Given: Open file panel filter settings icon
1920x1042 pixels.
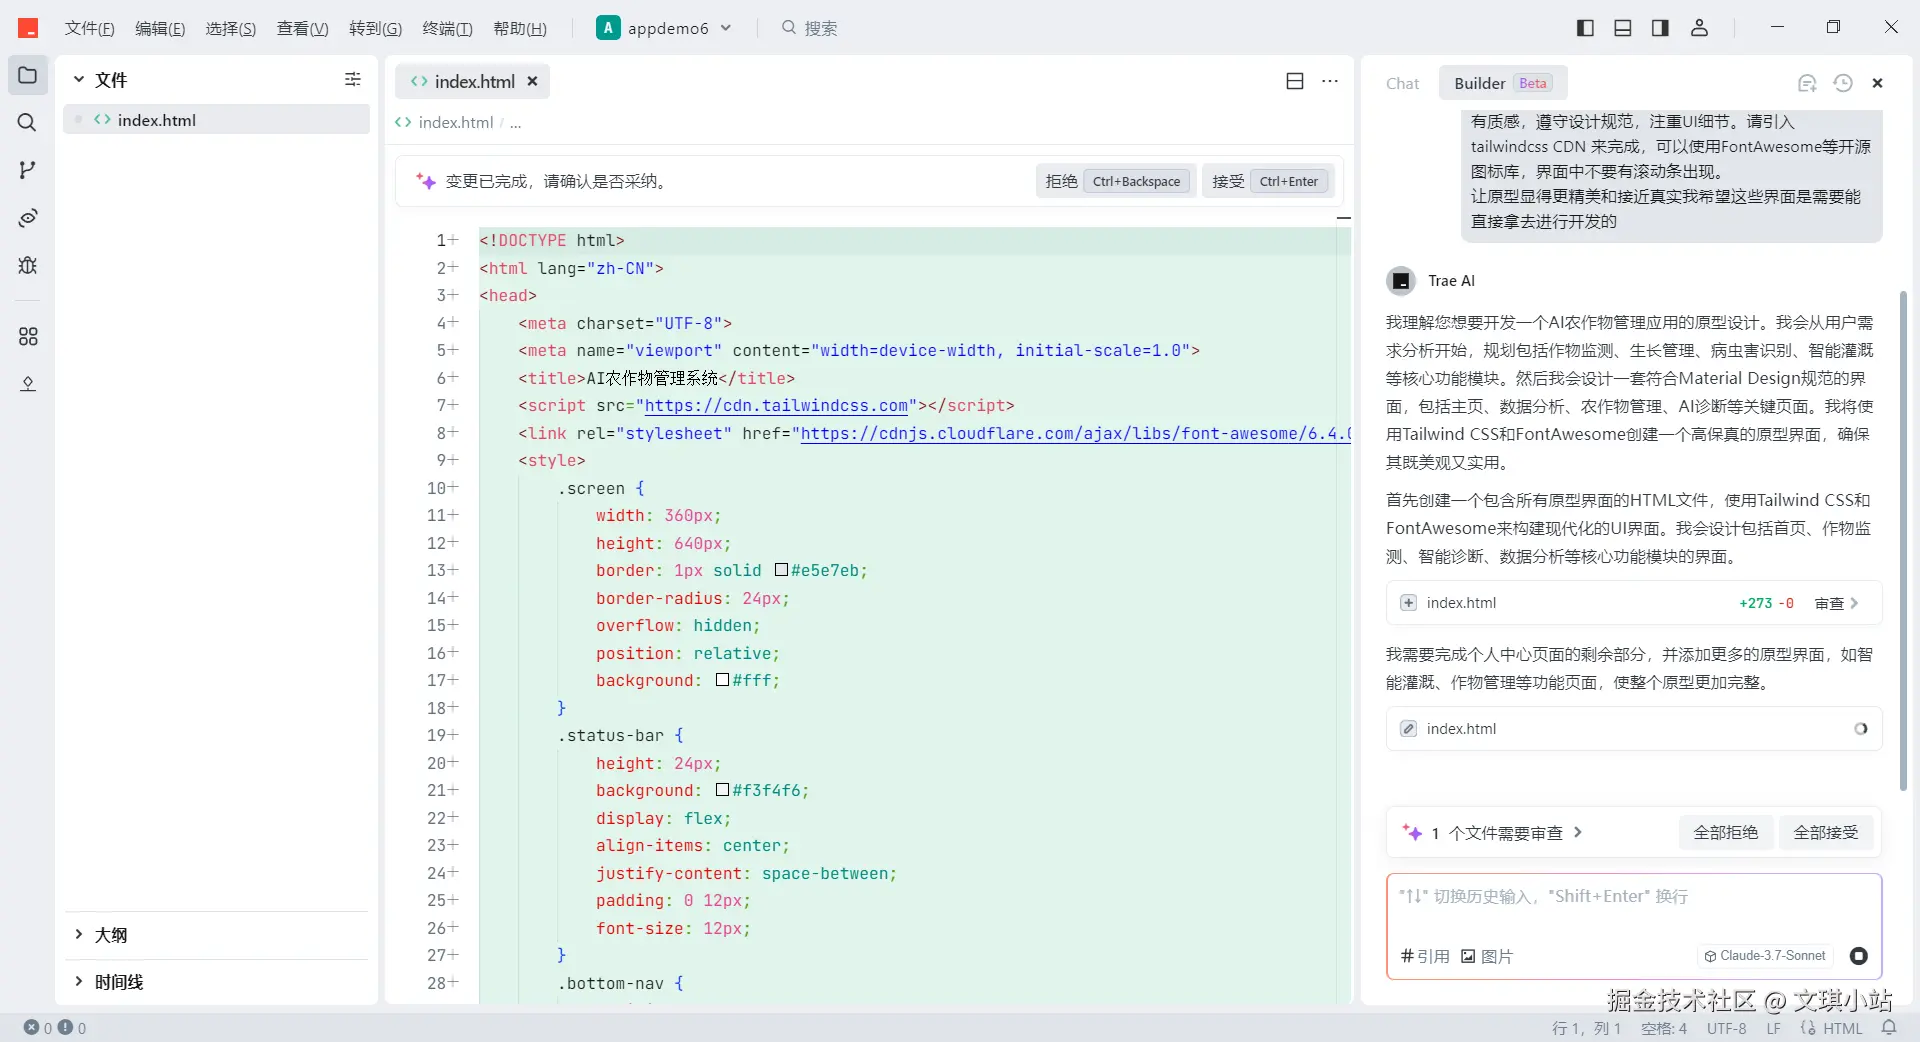Looking at the screenshot, I should 353,80.
